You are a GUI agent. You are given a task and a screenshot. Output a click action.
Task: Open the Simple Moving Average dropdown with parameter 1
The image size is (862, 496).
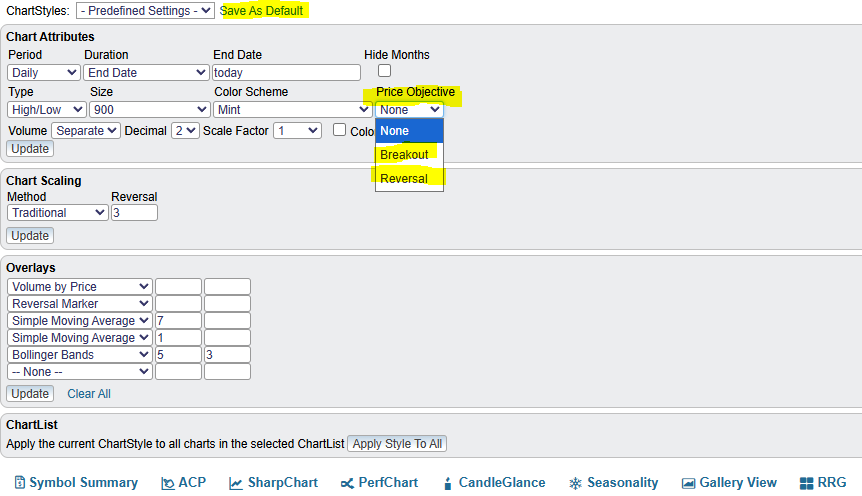[x=80, y=338]
